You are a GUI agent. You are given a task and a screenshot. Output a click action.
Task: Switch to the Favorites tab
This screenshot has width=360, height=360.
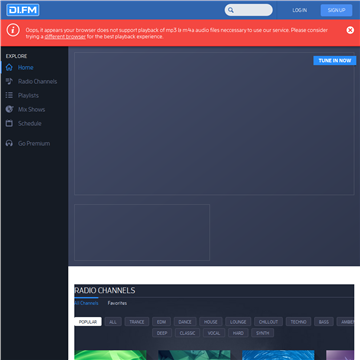click(117, 303)
